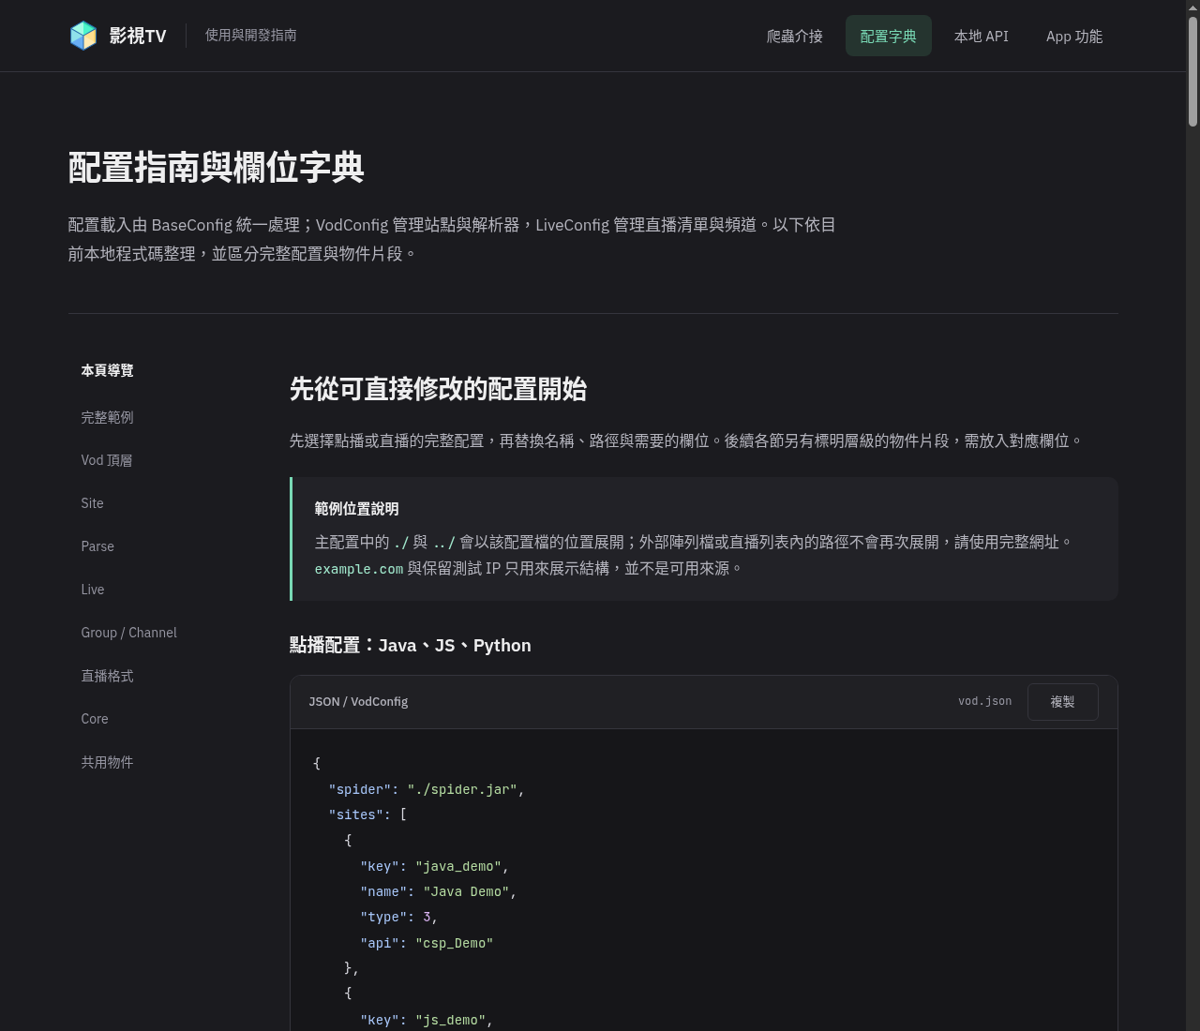Select the 配置字典 nav tab
Screen dimensions: 1200x1031
point(888,36)
